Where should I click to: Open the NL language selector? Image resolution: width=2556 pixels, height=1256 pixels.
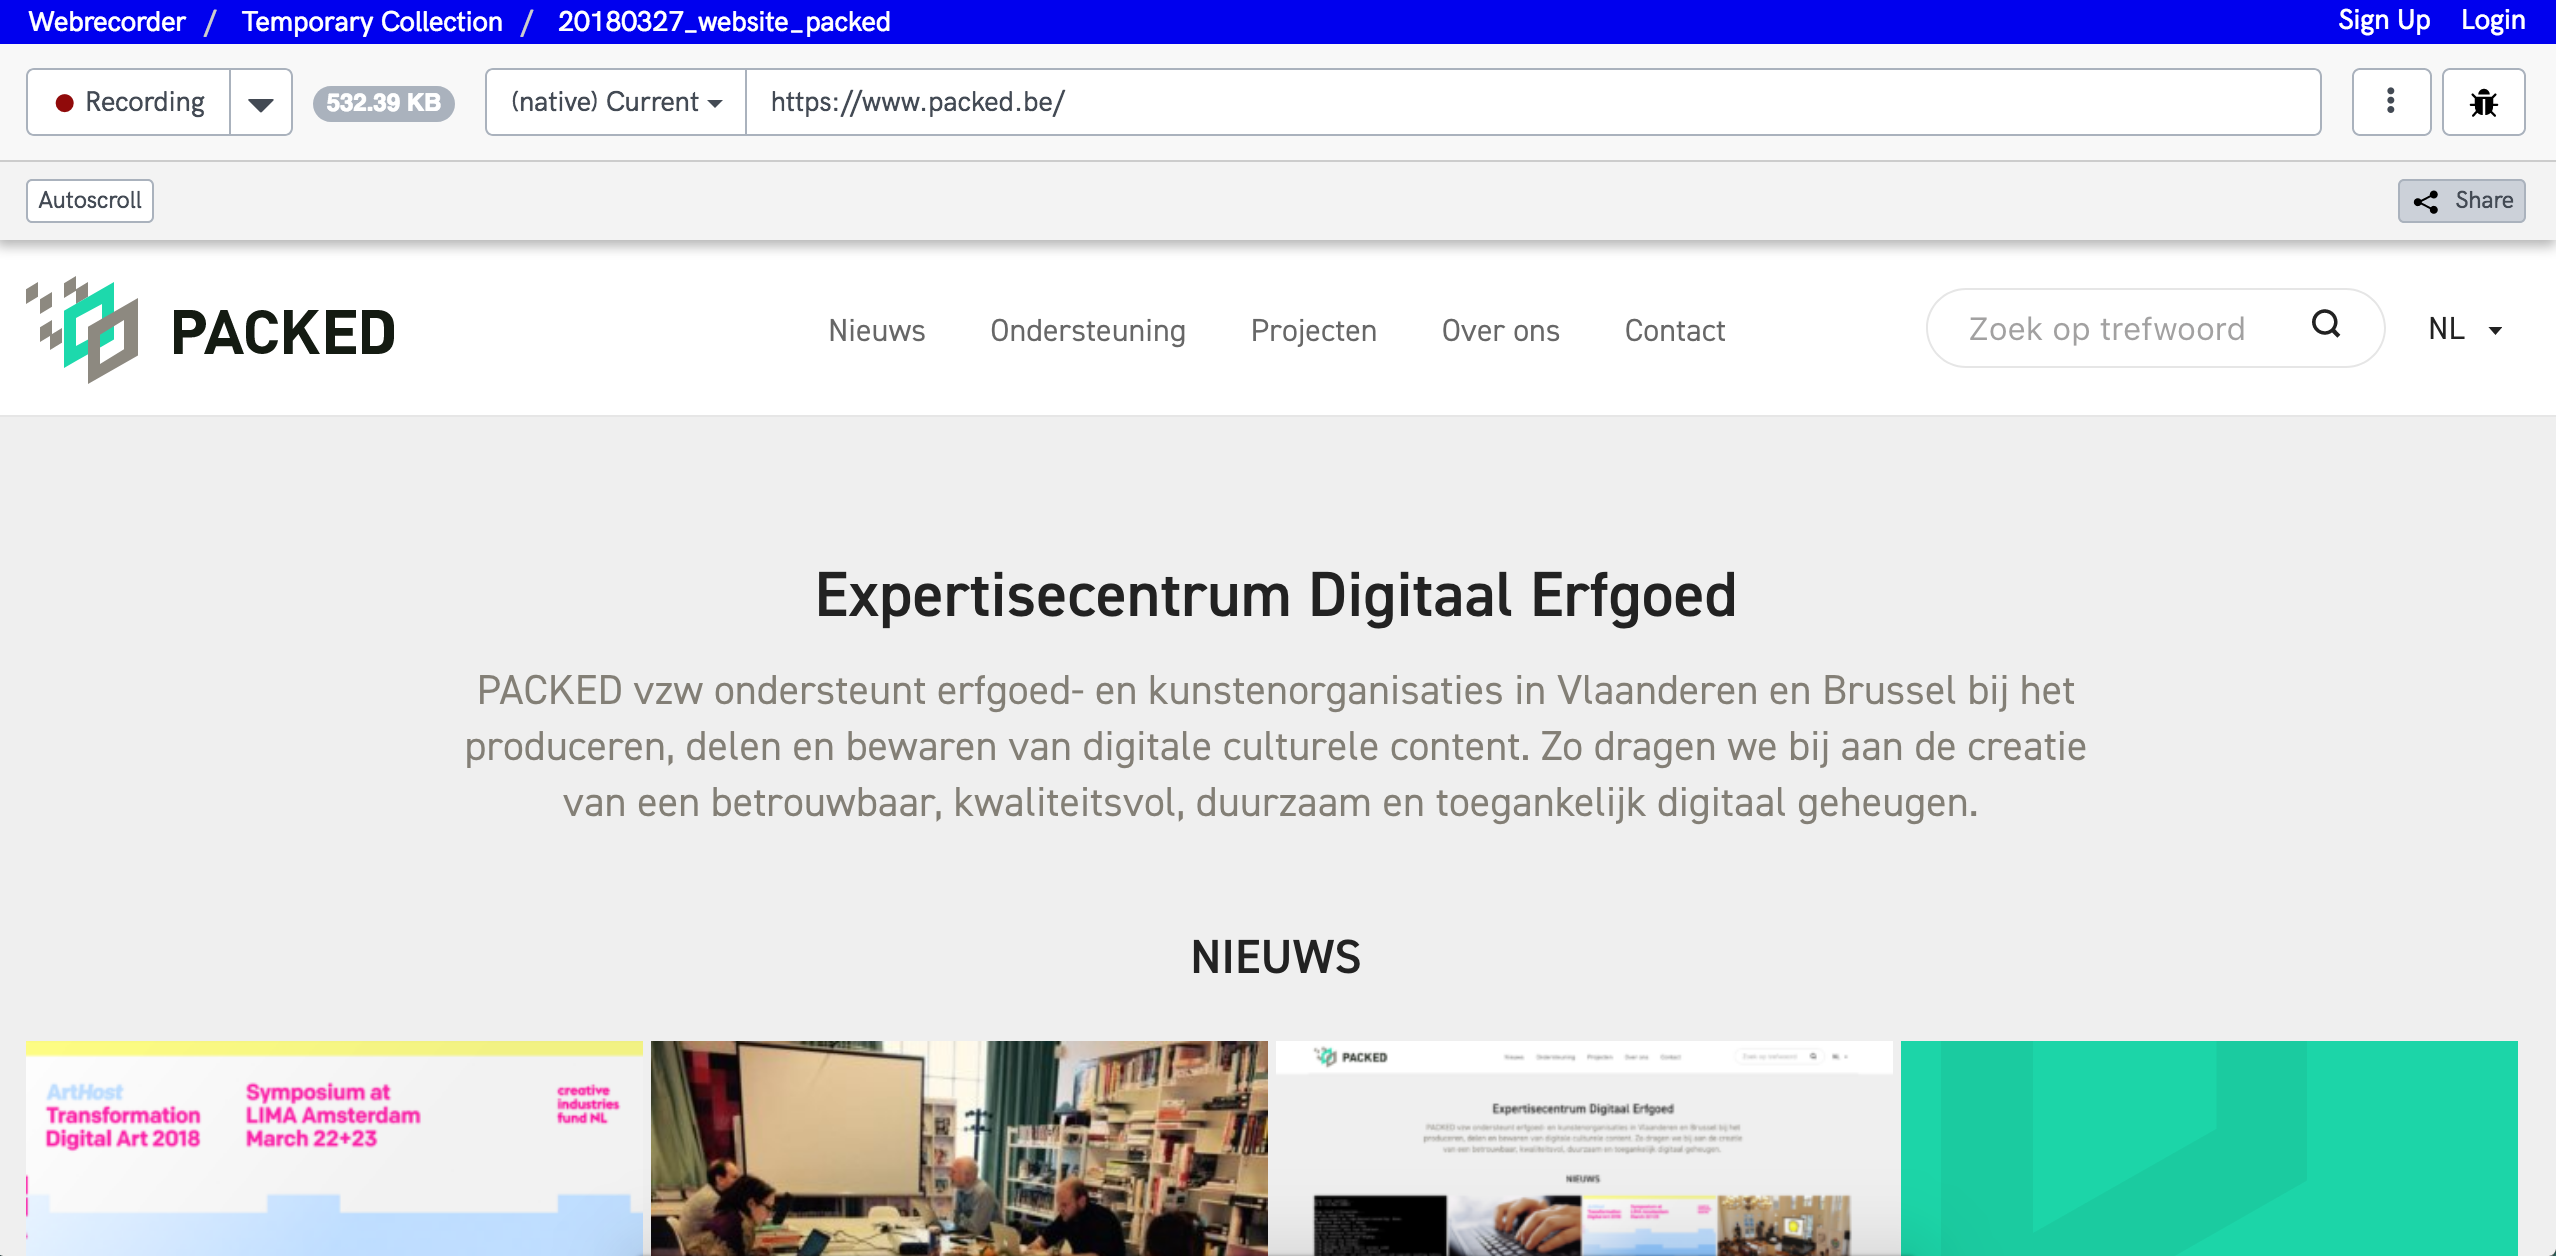click(x=2464, y=330)
